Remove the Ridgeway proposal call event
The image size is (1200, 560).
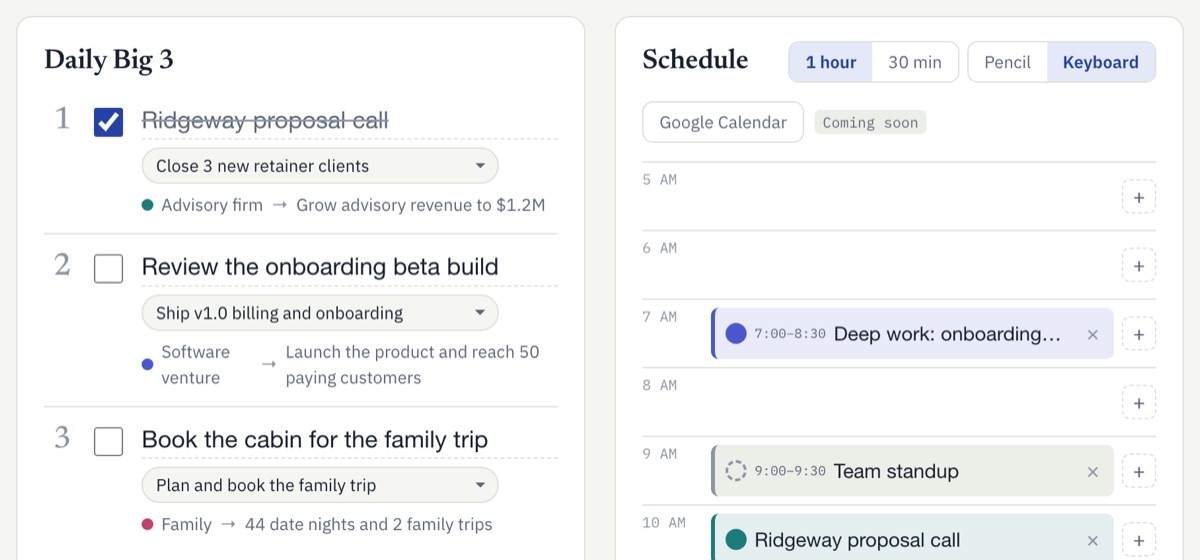(x=1093, y=540)
